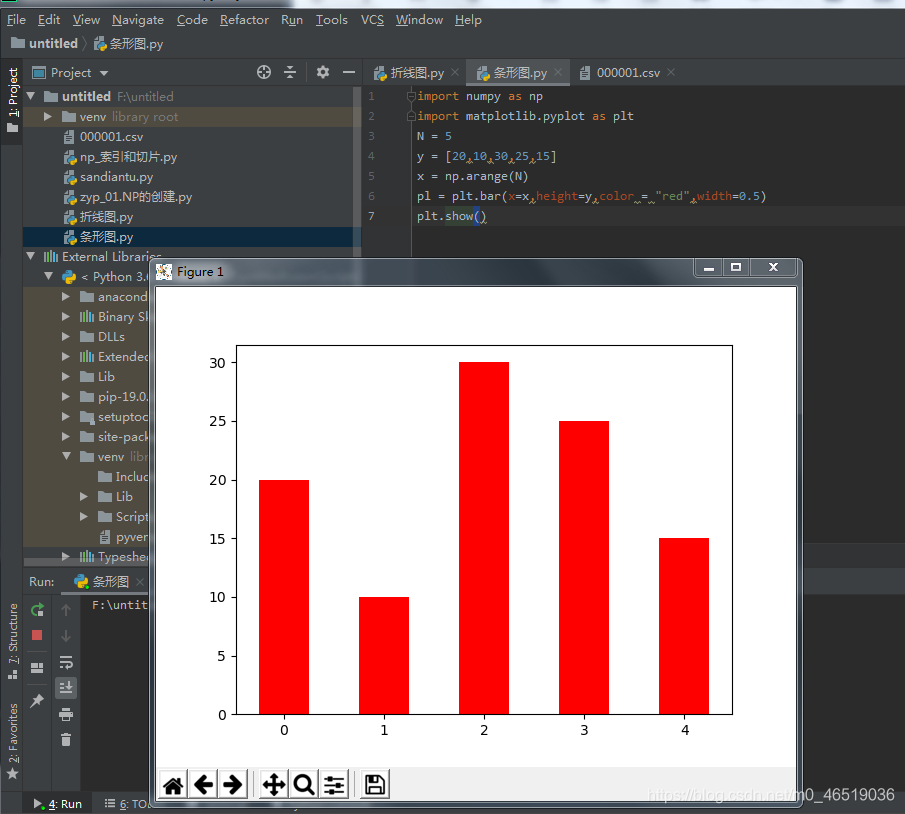Image resolution: width=905 pixels, height=814 pixels.
Task: Select zyp_01.NP的创建.py in the project tree
Action: pos(136,197)
